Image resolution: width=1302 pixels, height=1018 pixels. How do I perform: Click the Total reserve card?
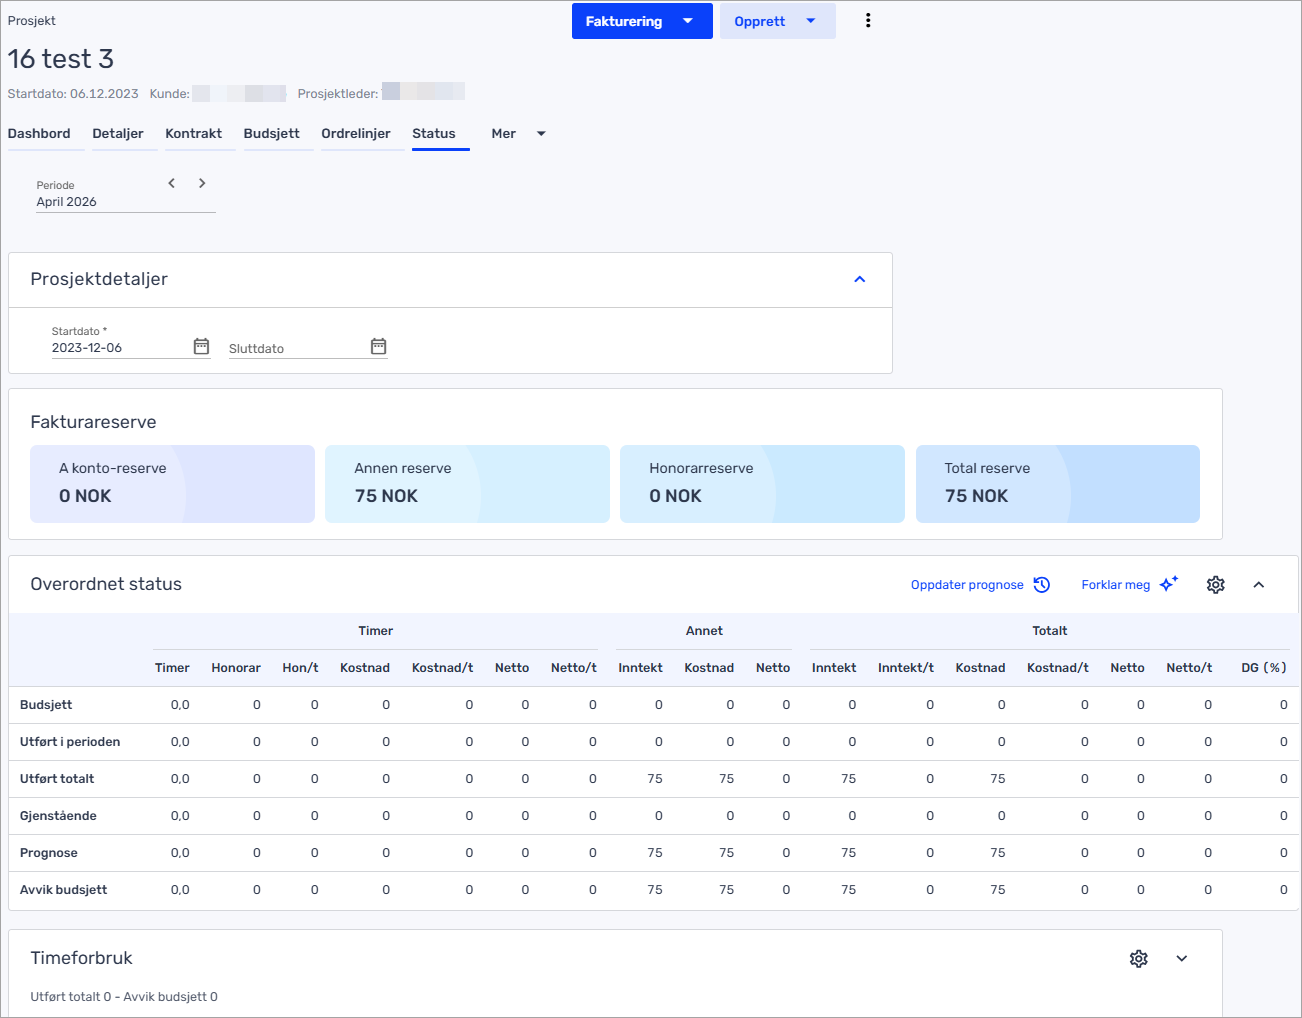[x=1057, y=484]
